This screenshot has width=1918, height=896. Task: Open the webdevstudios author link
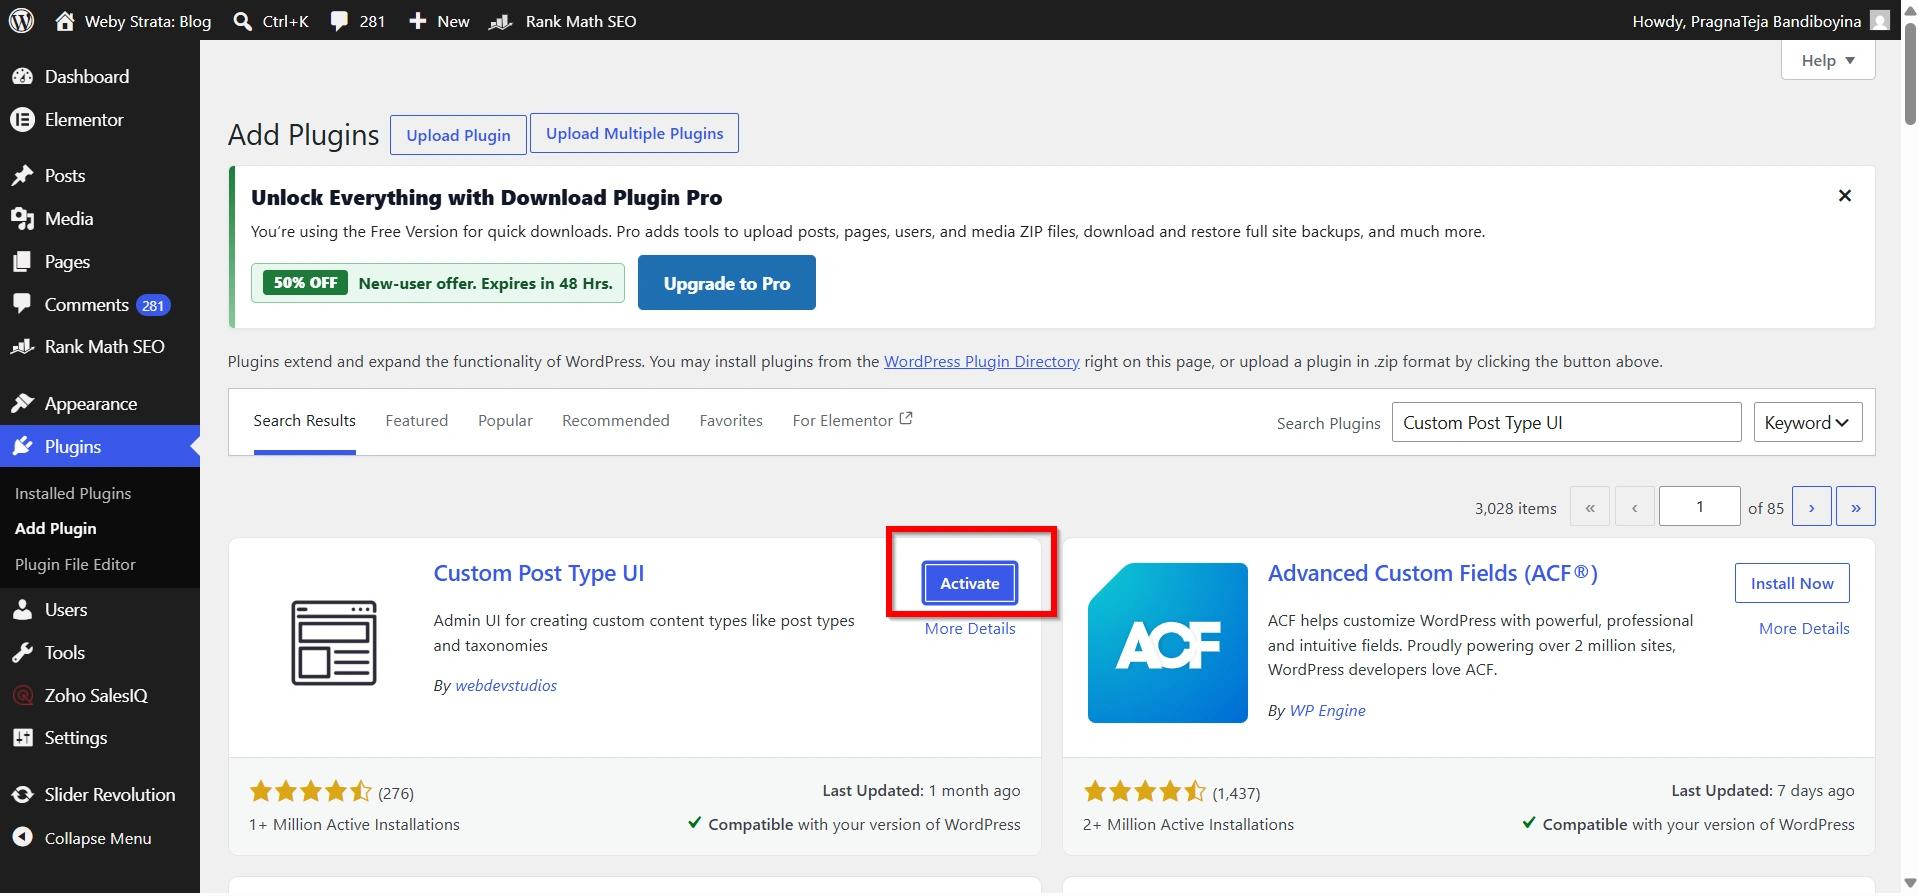506,685
